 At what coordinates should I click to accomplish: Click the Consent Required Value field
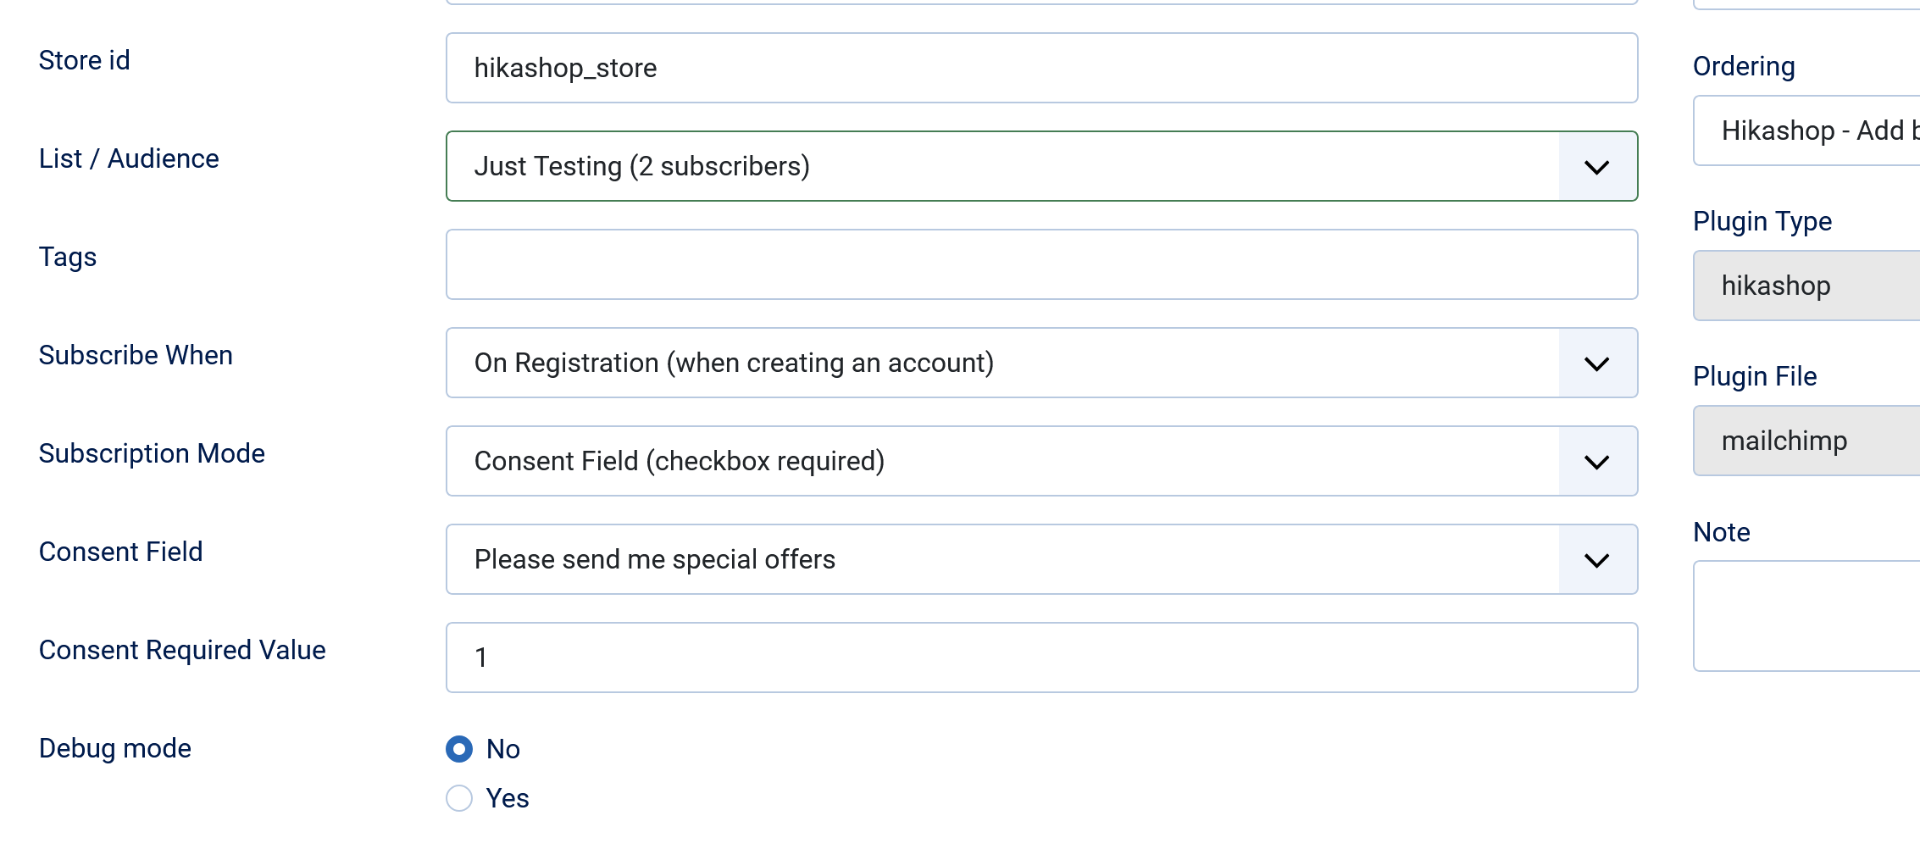point(1040,658)
